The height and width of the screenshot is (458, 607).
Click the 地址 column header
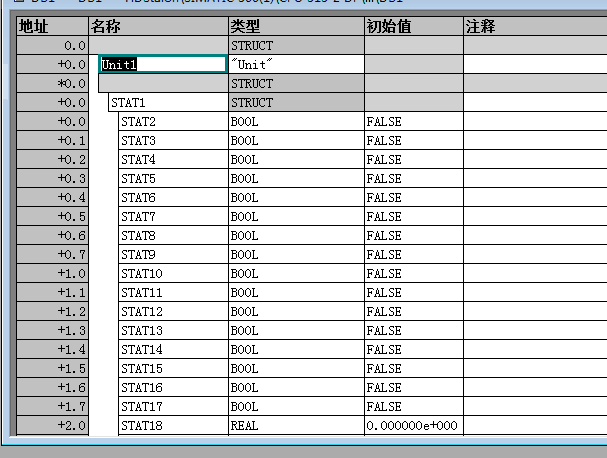pyautogui.click(x=53, y=26)
